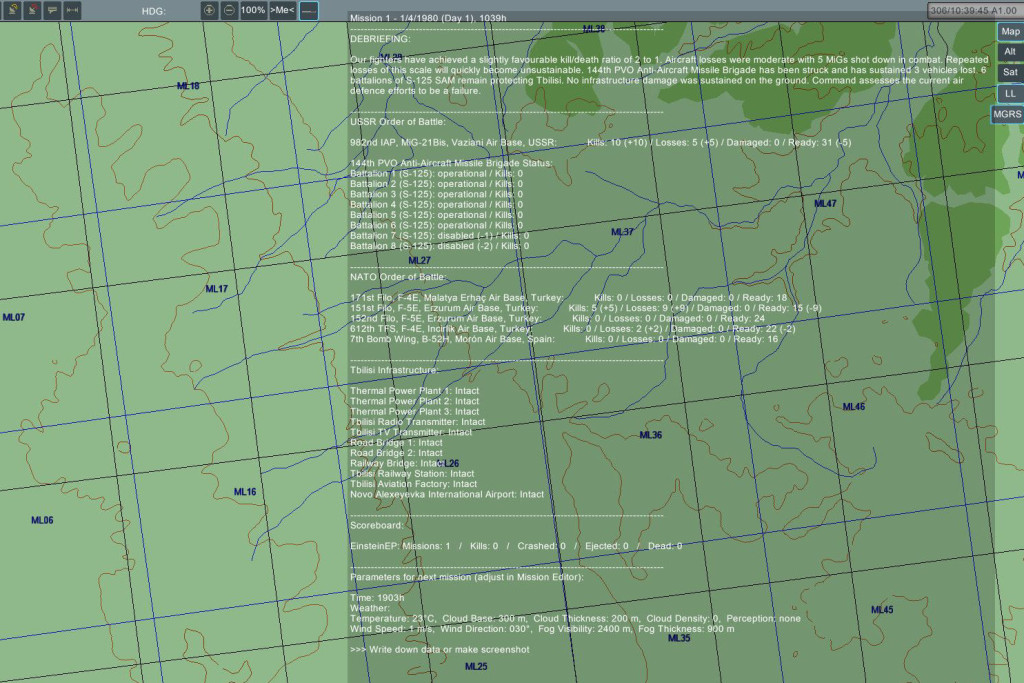The image size is (1024, 683).
Task: Click the ML45 grid label on map
Action: (882, 610)
